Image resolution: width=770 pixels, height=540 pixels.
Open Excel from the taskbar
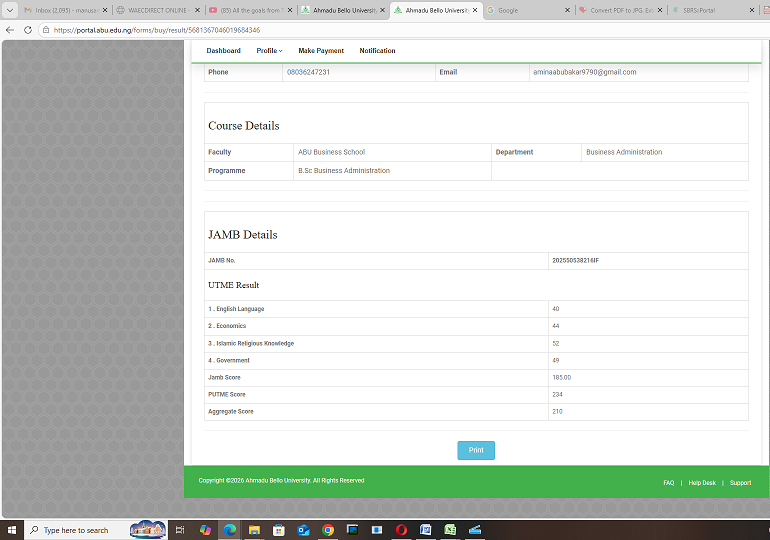click(450, 530)
